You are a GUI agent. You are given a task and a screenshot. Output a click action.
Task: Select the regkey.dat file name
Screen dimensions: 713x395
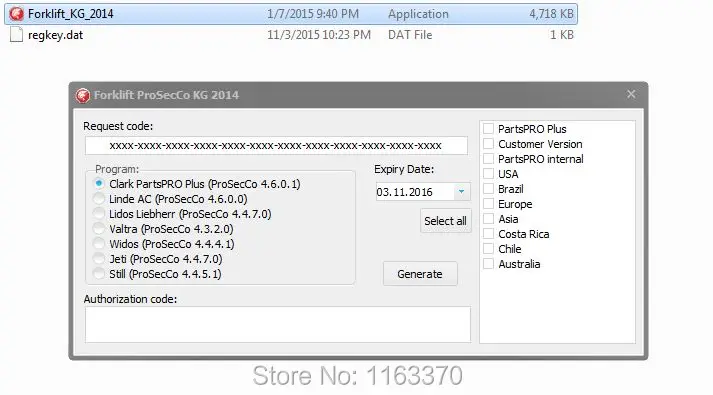tap(55, 35)
